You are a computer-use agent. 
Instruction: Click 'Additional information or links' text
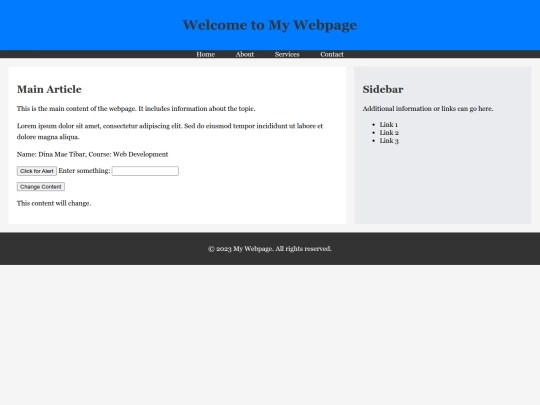click(428, 108)
